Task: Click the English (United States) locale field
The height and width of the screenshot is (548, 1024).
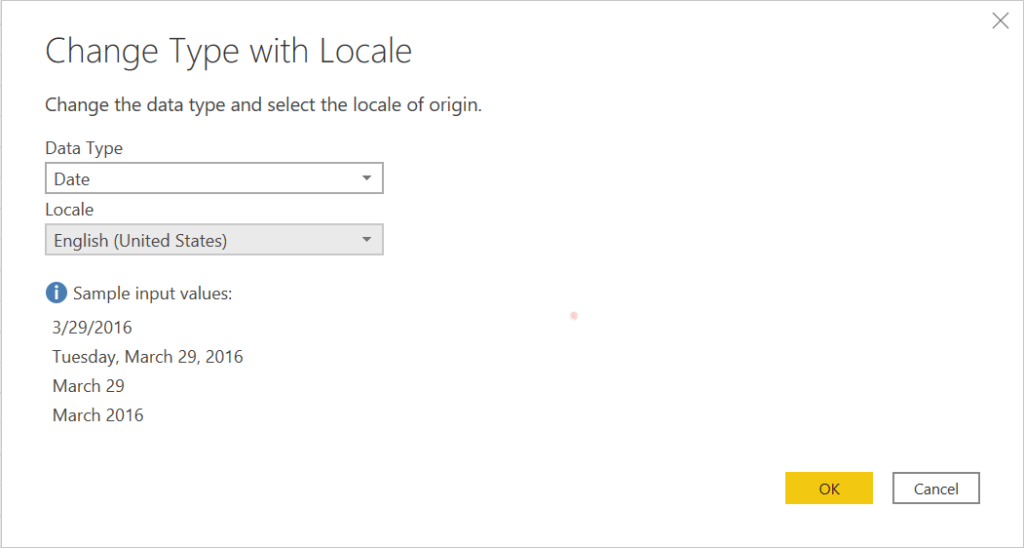Action: pos(200,240)
